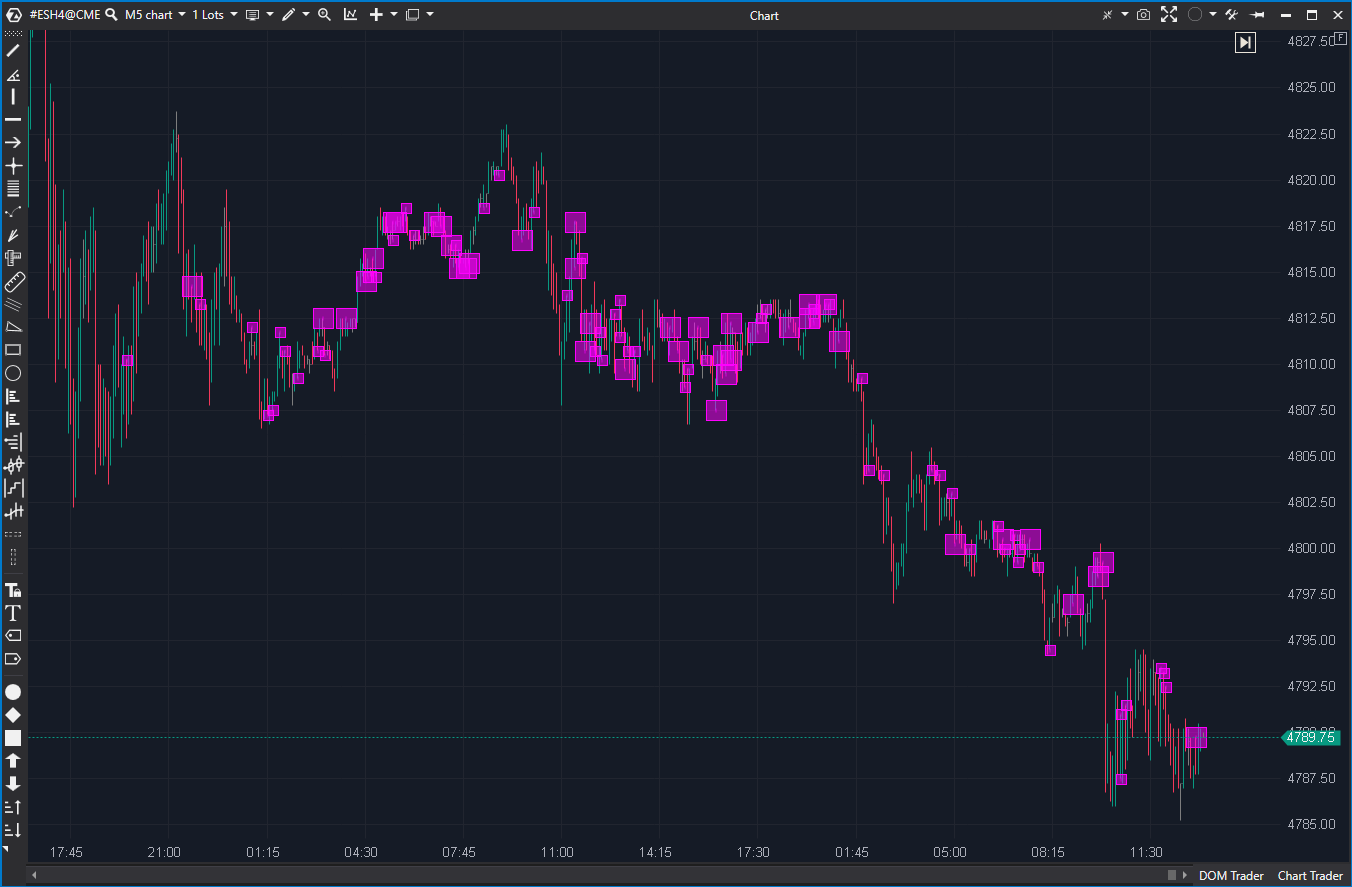Screen dimensions: 1352x887
Task: Place a filled circle marker
Action: 13,692
